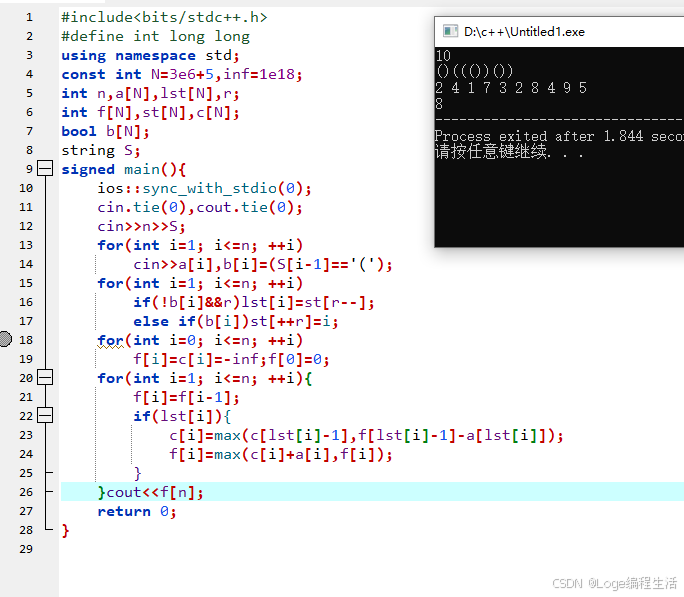Collapse the if-block fold at line 22

click(45, 415)
